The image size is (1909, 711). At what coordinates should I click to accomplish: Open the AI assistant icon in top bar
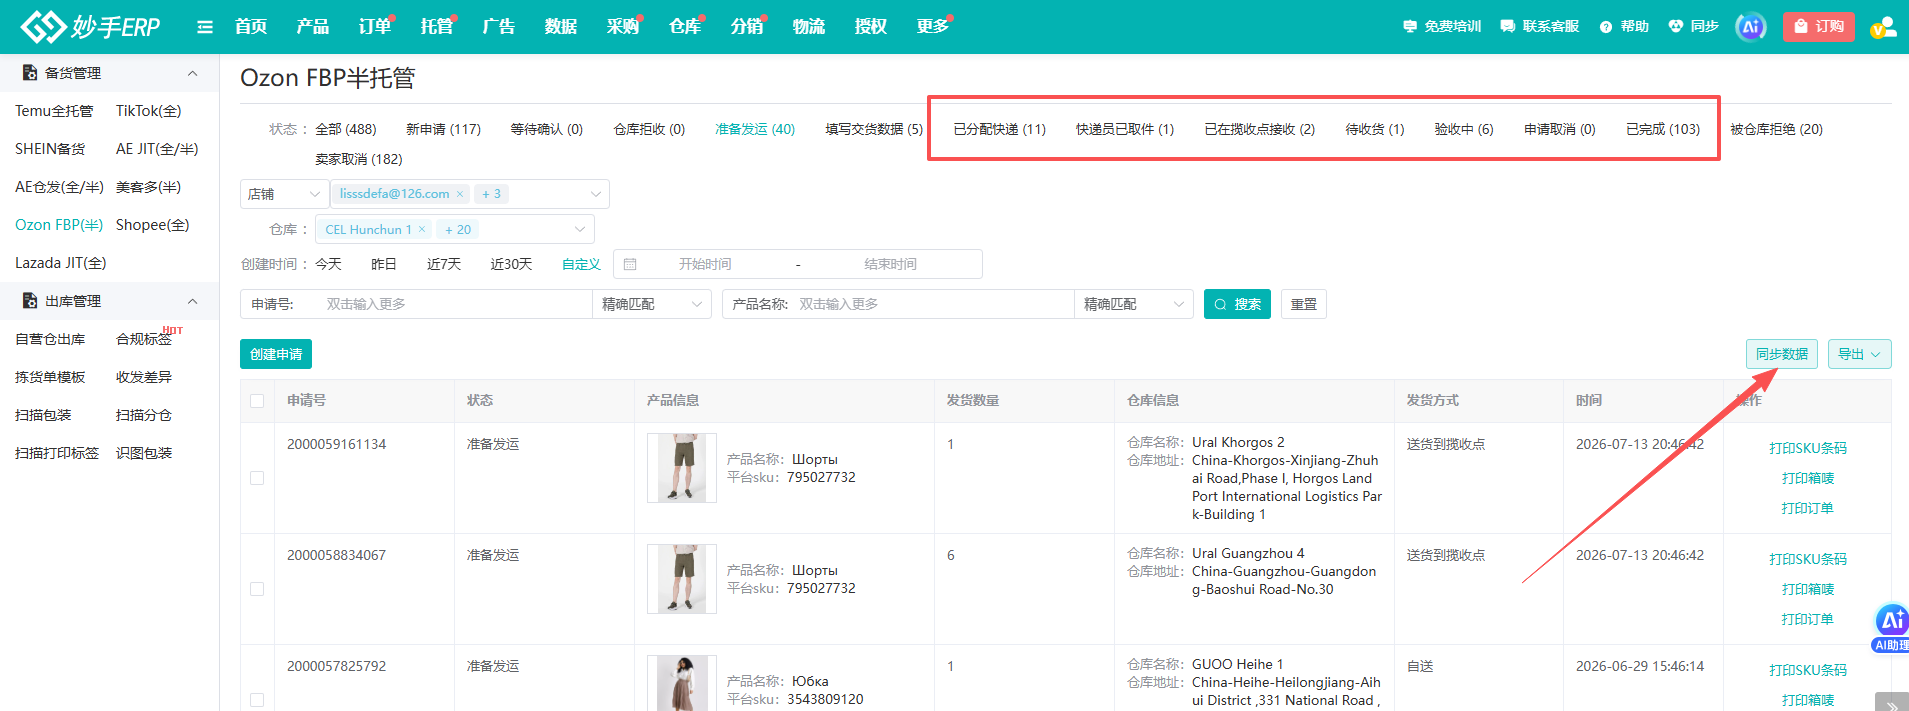click(x=1751, y=27)
